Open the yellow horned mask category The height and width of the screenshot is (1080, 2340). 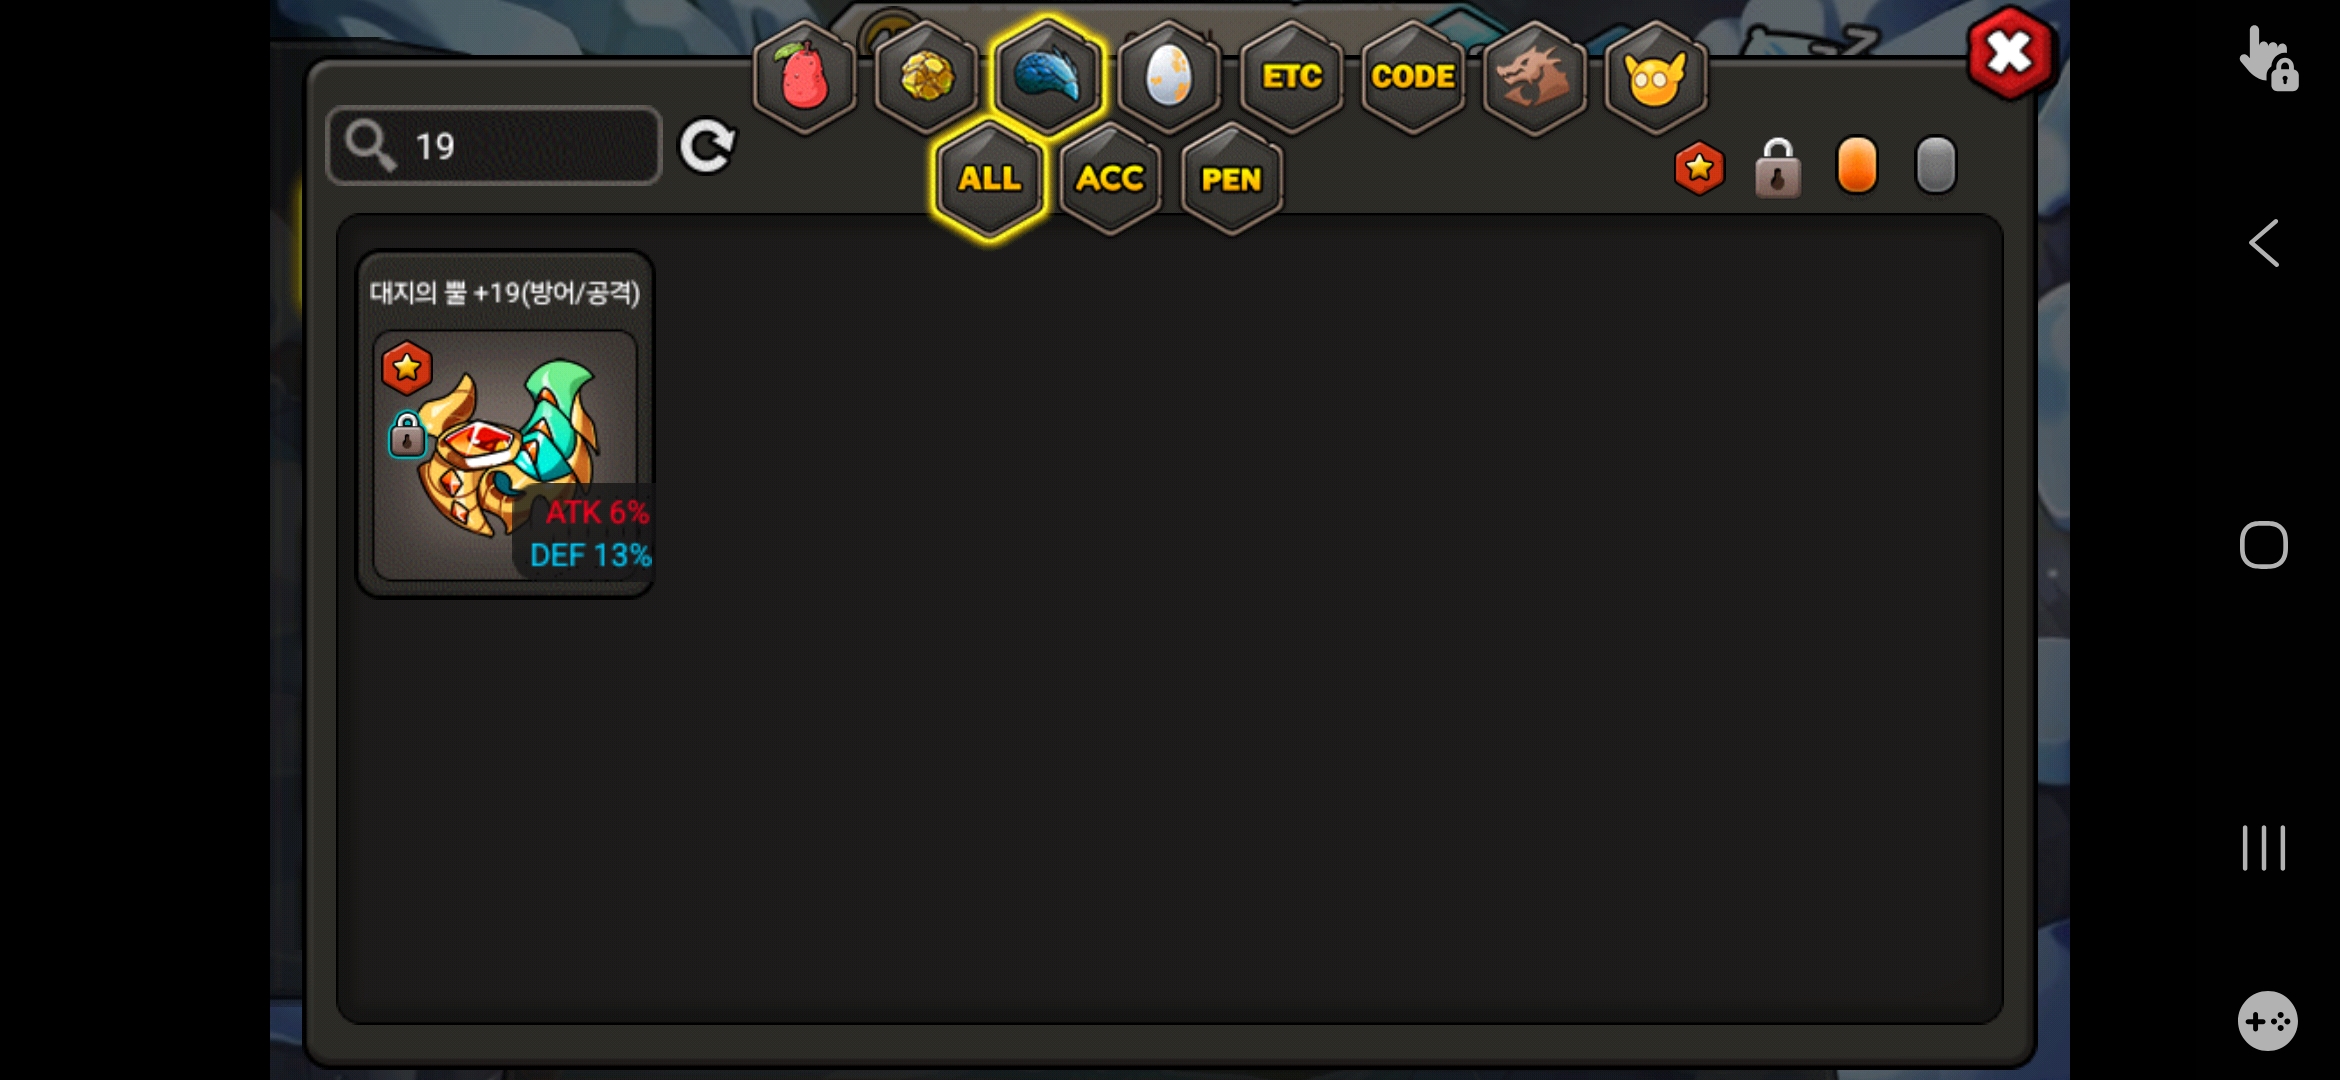1656,77
